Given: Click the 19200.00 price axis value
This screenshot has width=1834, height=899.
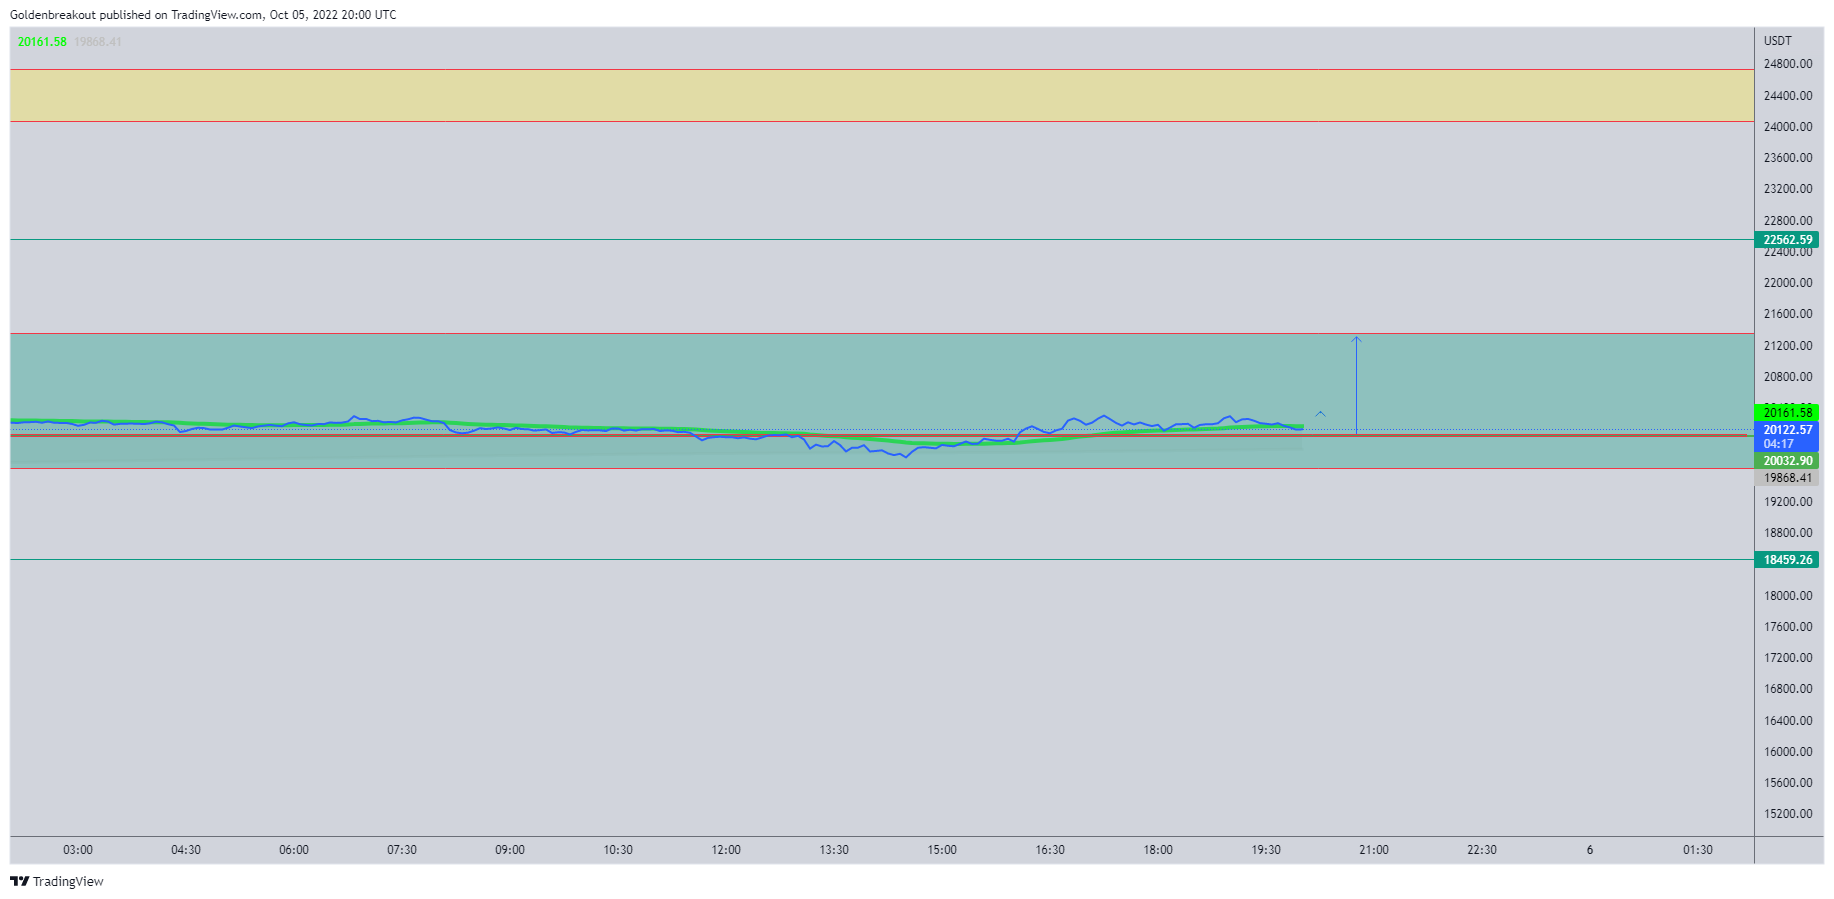Looking at the screenshot, I should point(1787,502).
